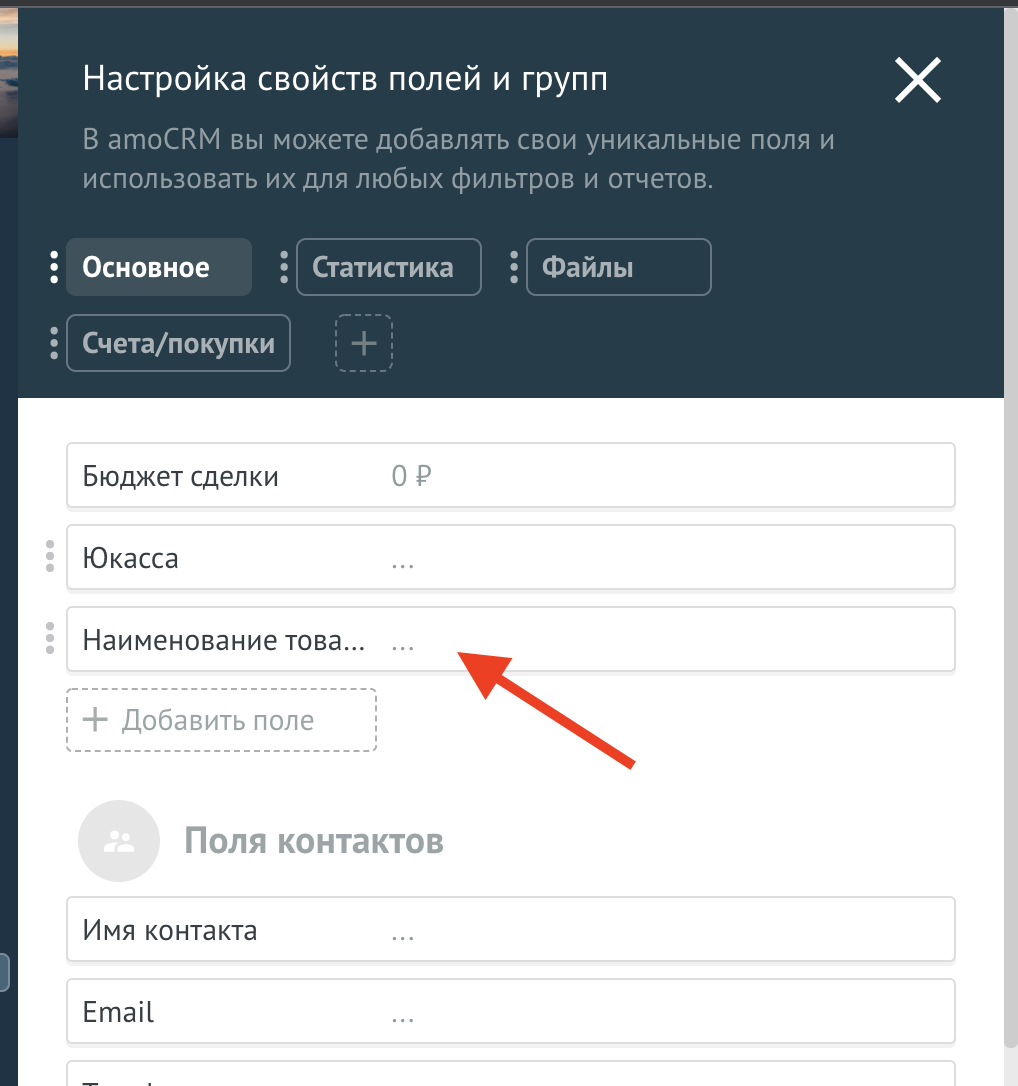The image size is (1018, 1086).
Task: Click drag handle next to Наименование това... field
Action: point(50,638)
